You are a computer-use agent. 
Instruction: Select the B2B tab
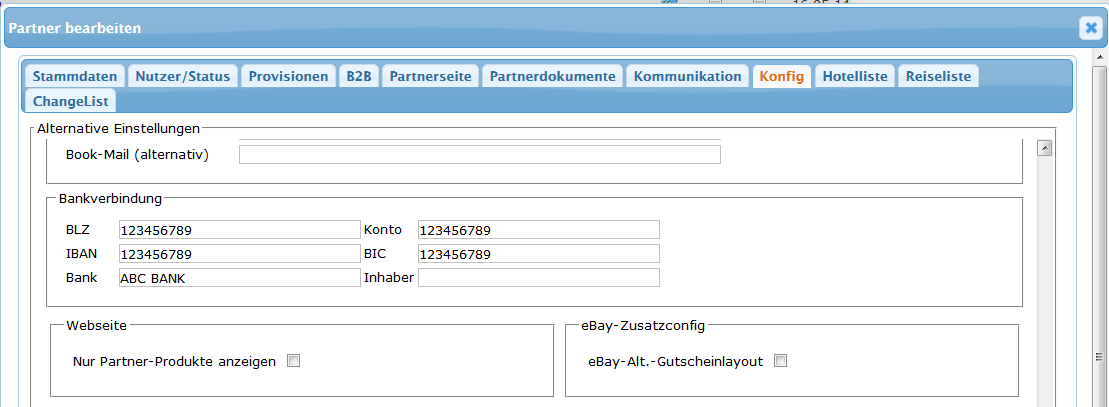tap(359, 76)
